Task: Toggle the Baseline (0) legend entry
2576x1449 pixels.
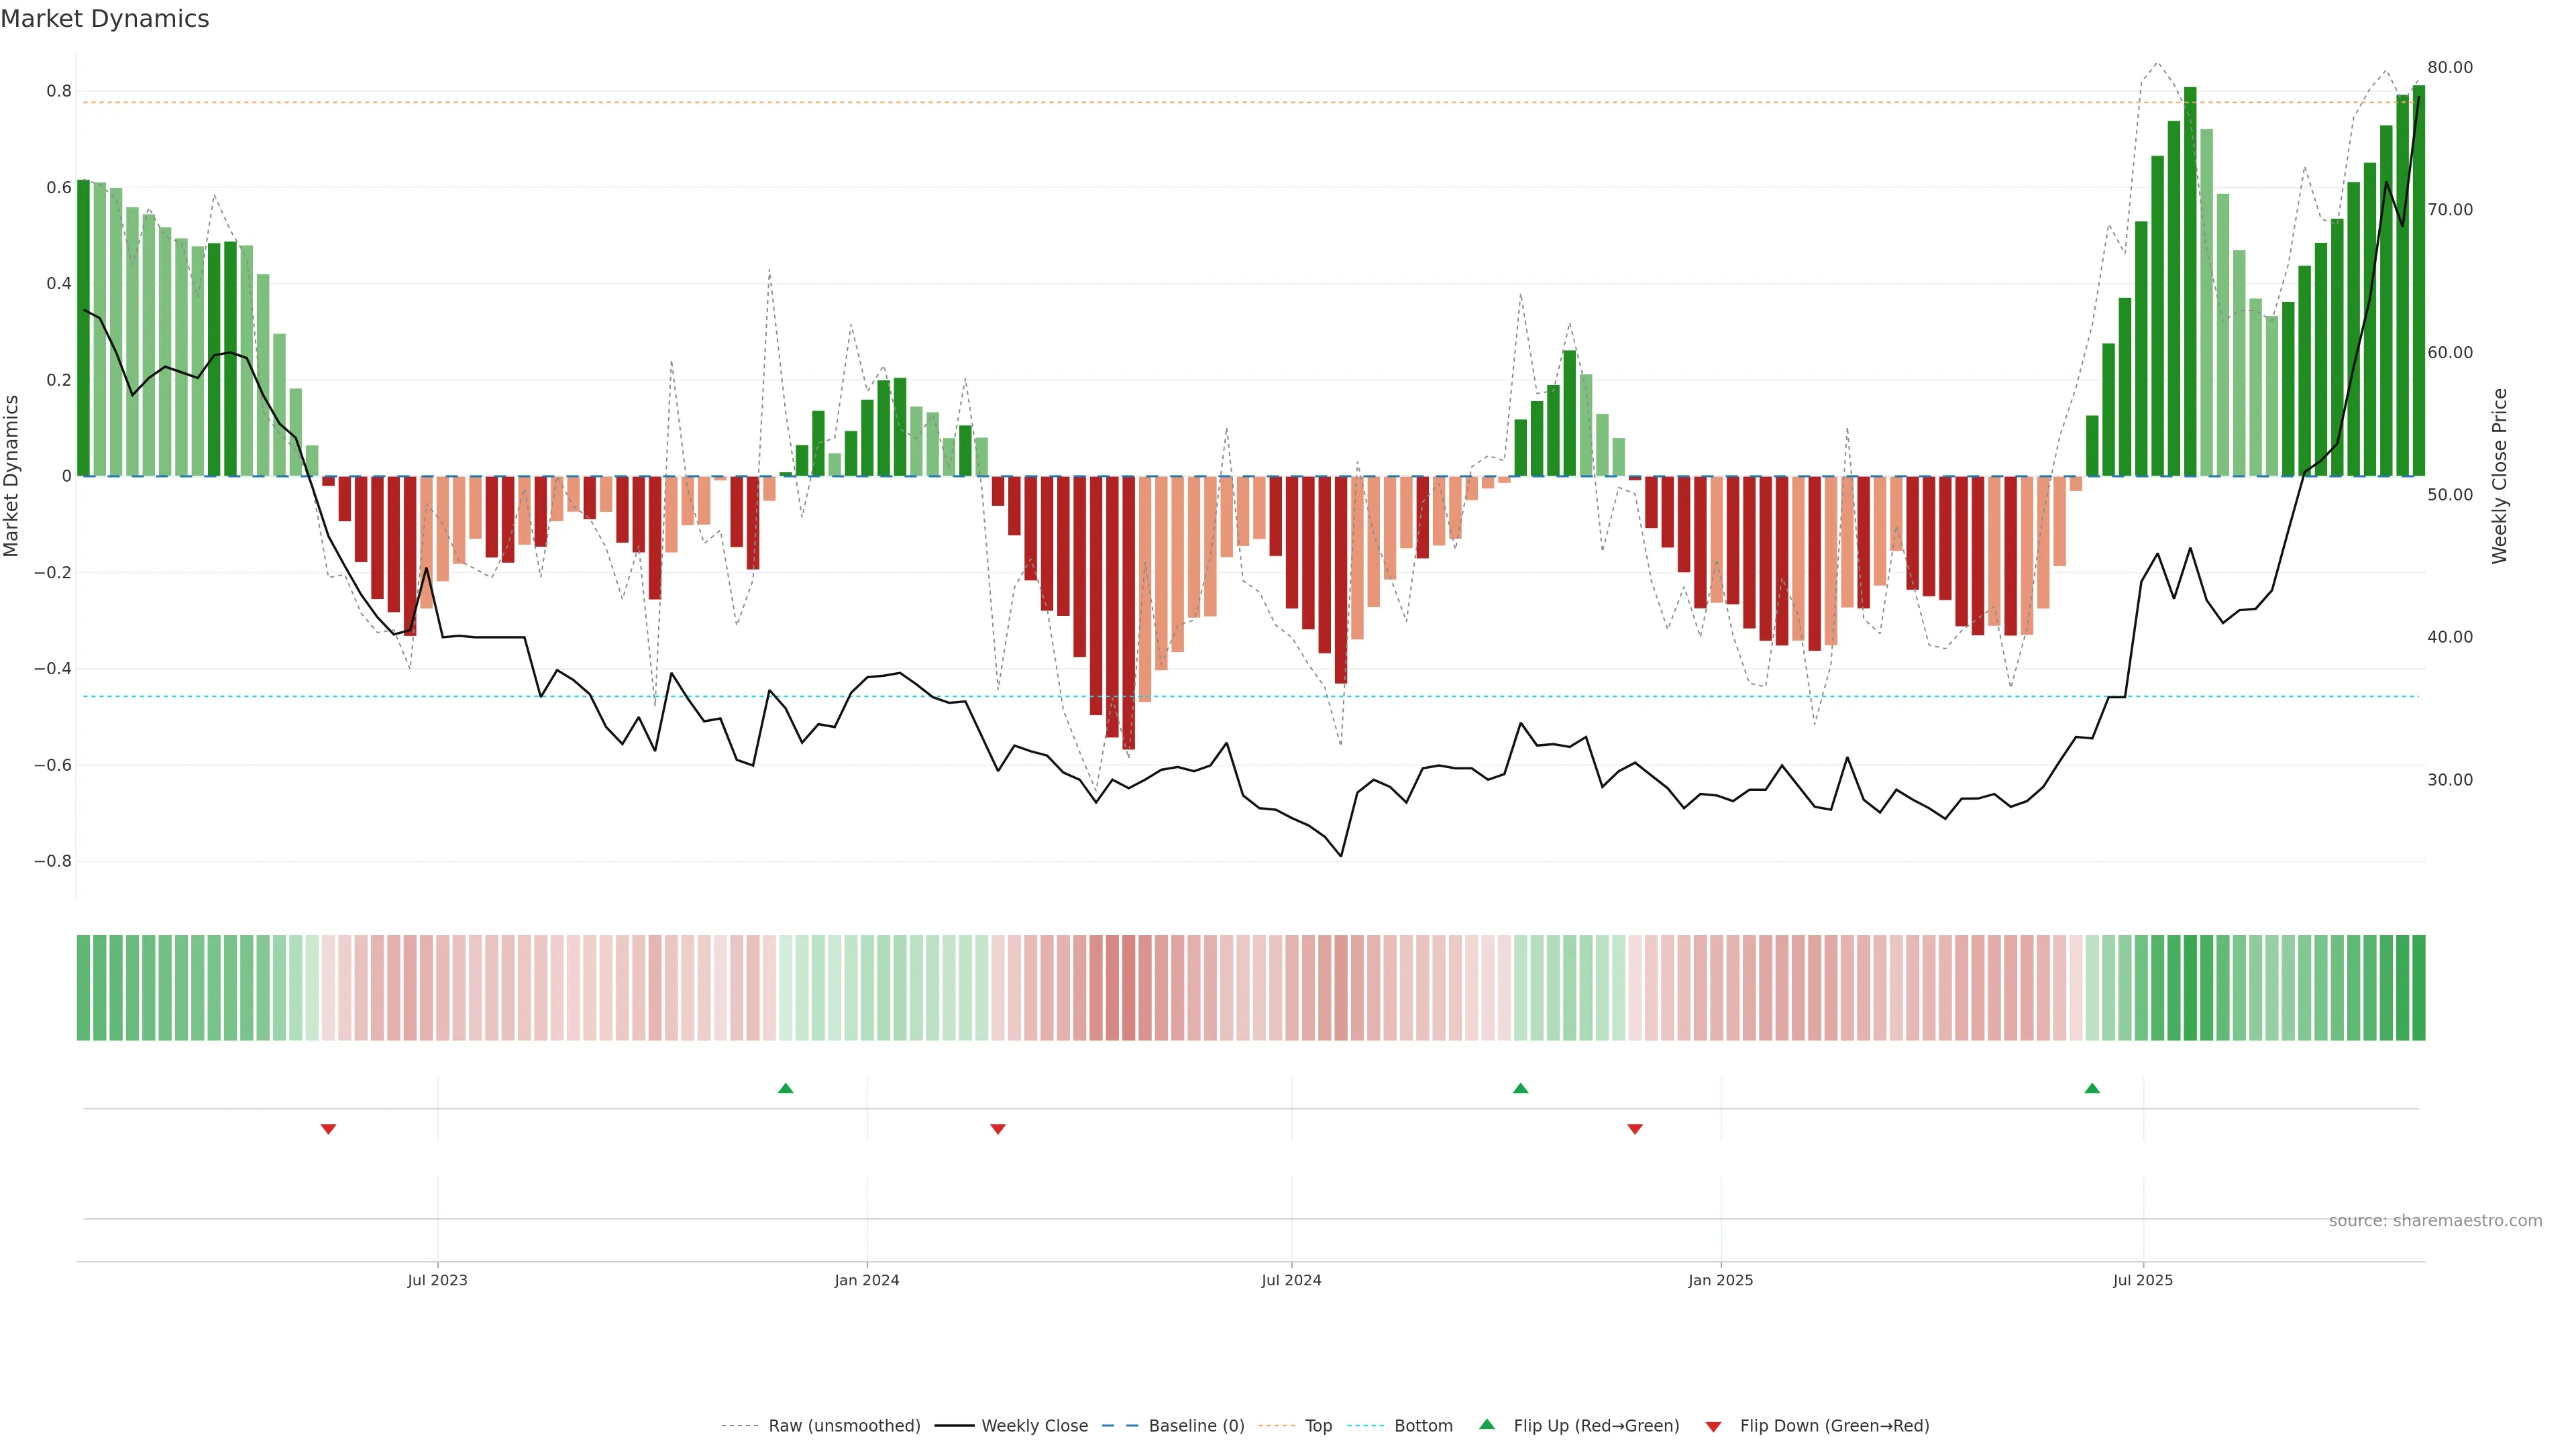Action: [1195, 1425]
